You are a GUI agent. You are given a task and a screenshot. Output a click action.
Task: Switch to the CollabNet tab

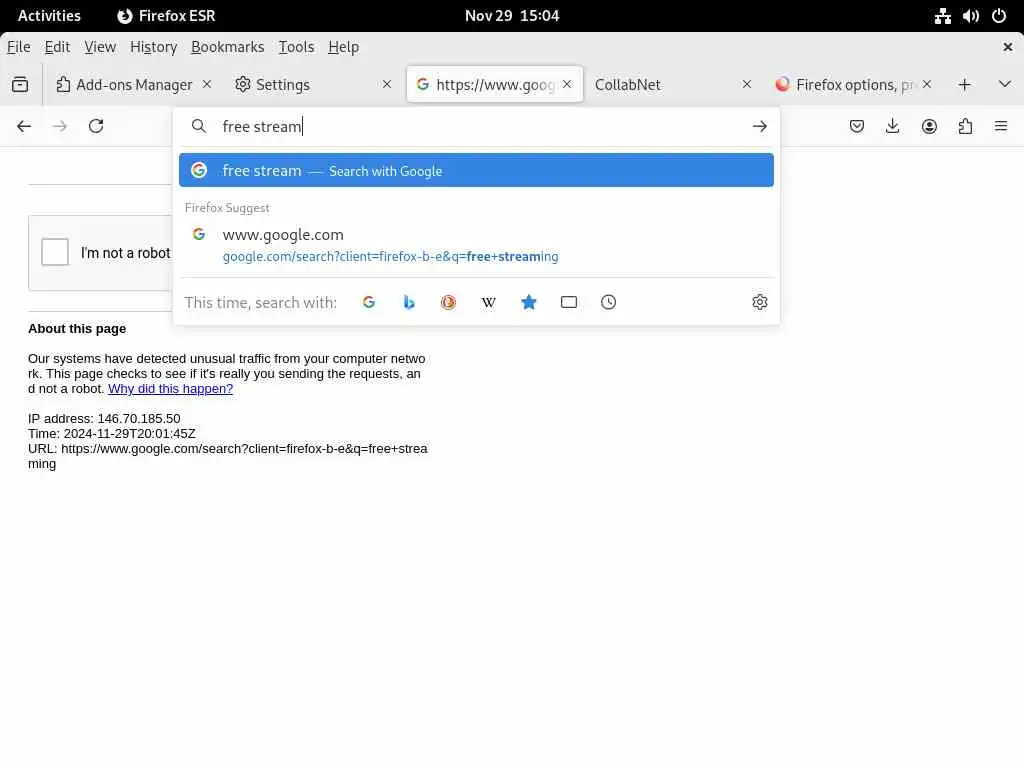coord(673,84)
